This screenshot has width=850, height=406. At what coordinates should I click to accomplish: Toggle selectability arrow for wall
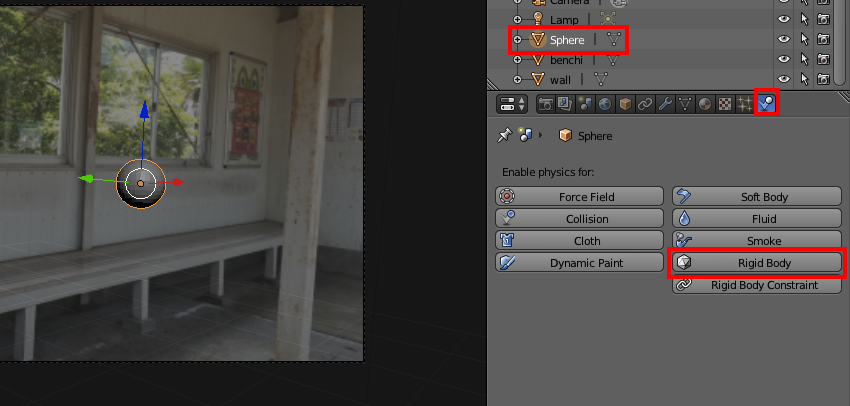coord(804,79)
